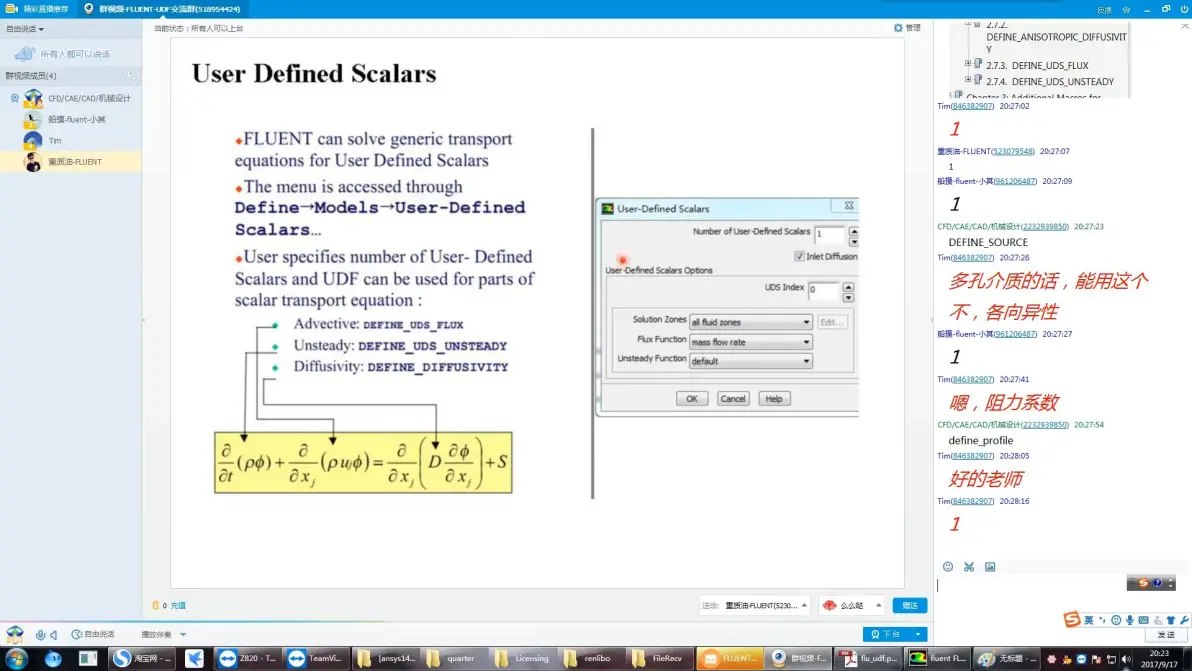The width and height of the screenshot is (1192, 671).
Task: Open the flu_udf PDF taskbar item
Action: click(869, 658)
